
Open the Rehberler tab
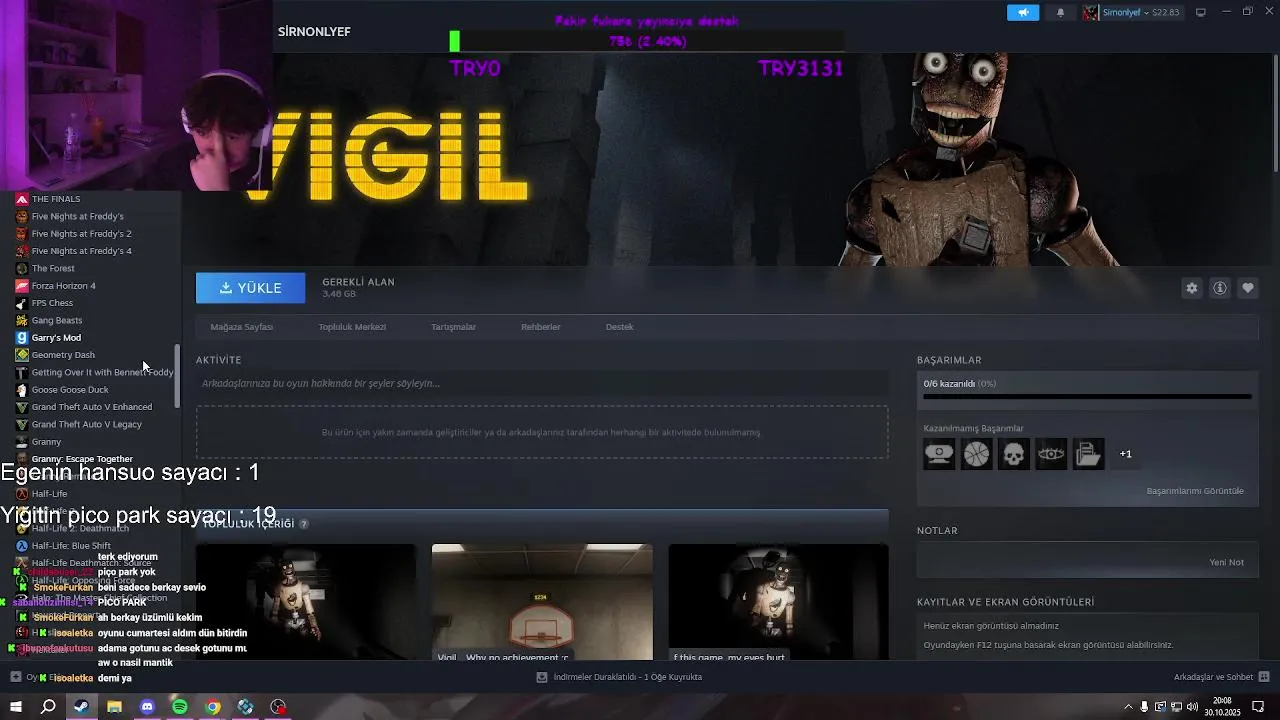pyautogui.click(x=540, y=327)
